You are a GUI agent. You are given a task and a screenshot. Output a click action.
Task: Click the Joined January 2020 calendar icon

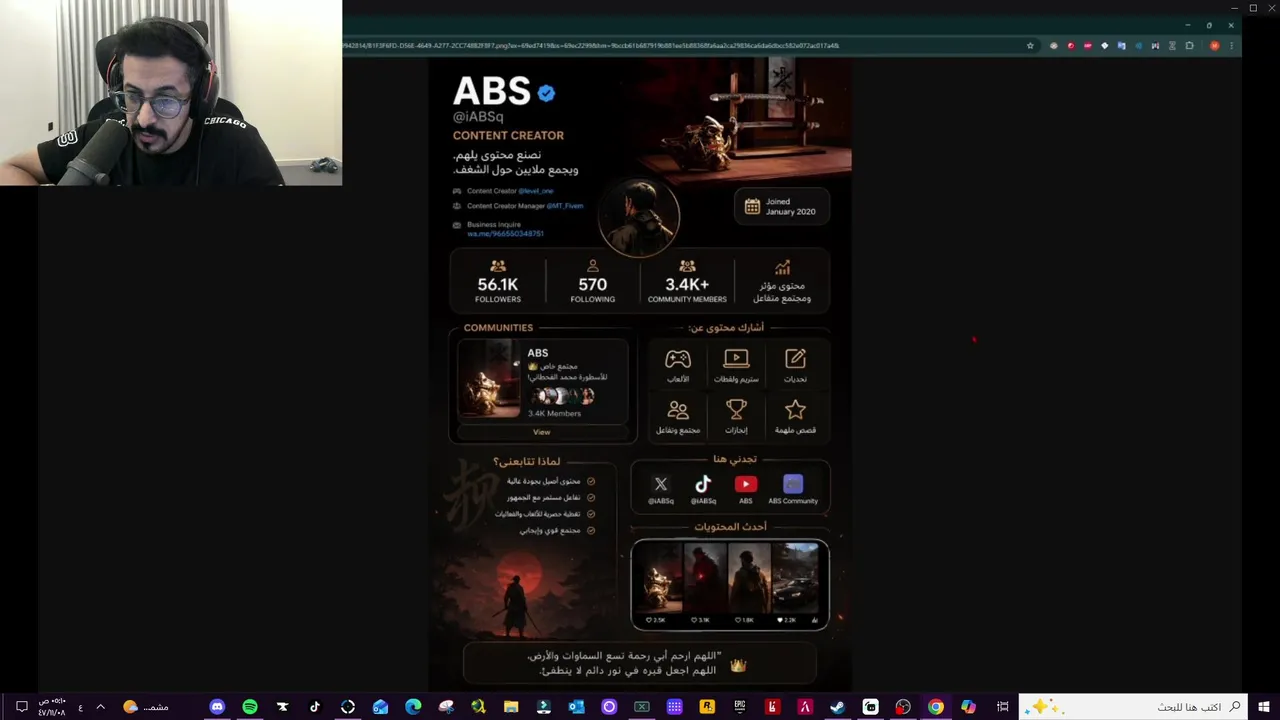click(752, 206)
